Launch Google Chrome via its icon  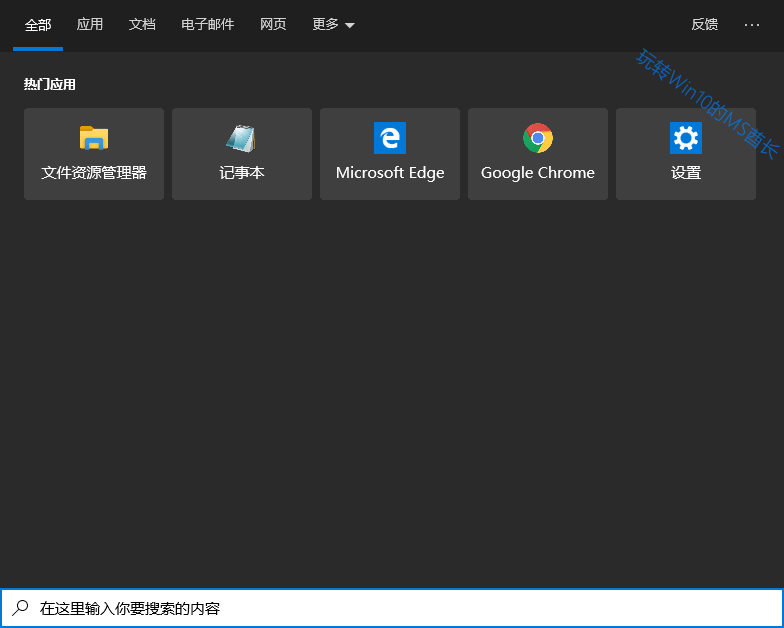(x=538, y=138)
